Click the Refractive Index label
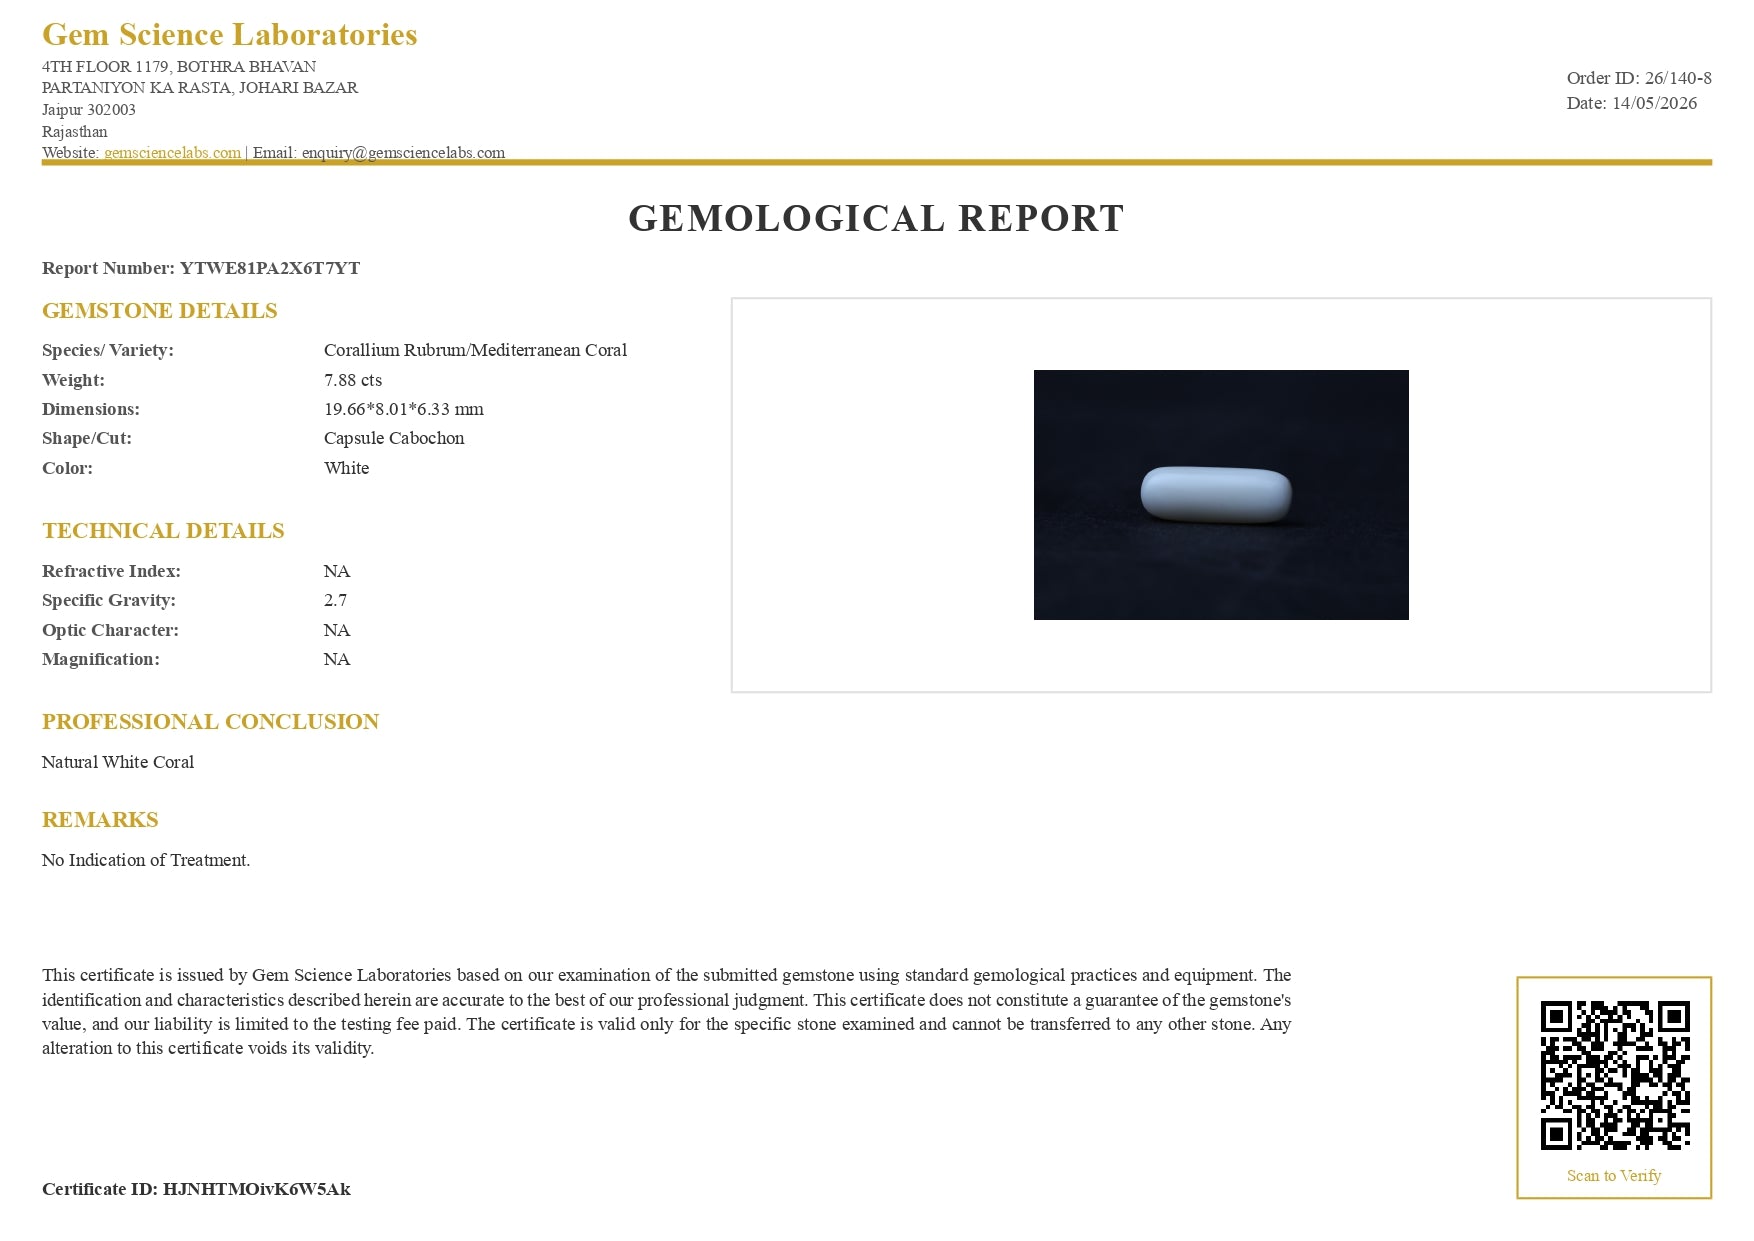1754x1241 pixels. click(x=112, y=571)
